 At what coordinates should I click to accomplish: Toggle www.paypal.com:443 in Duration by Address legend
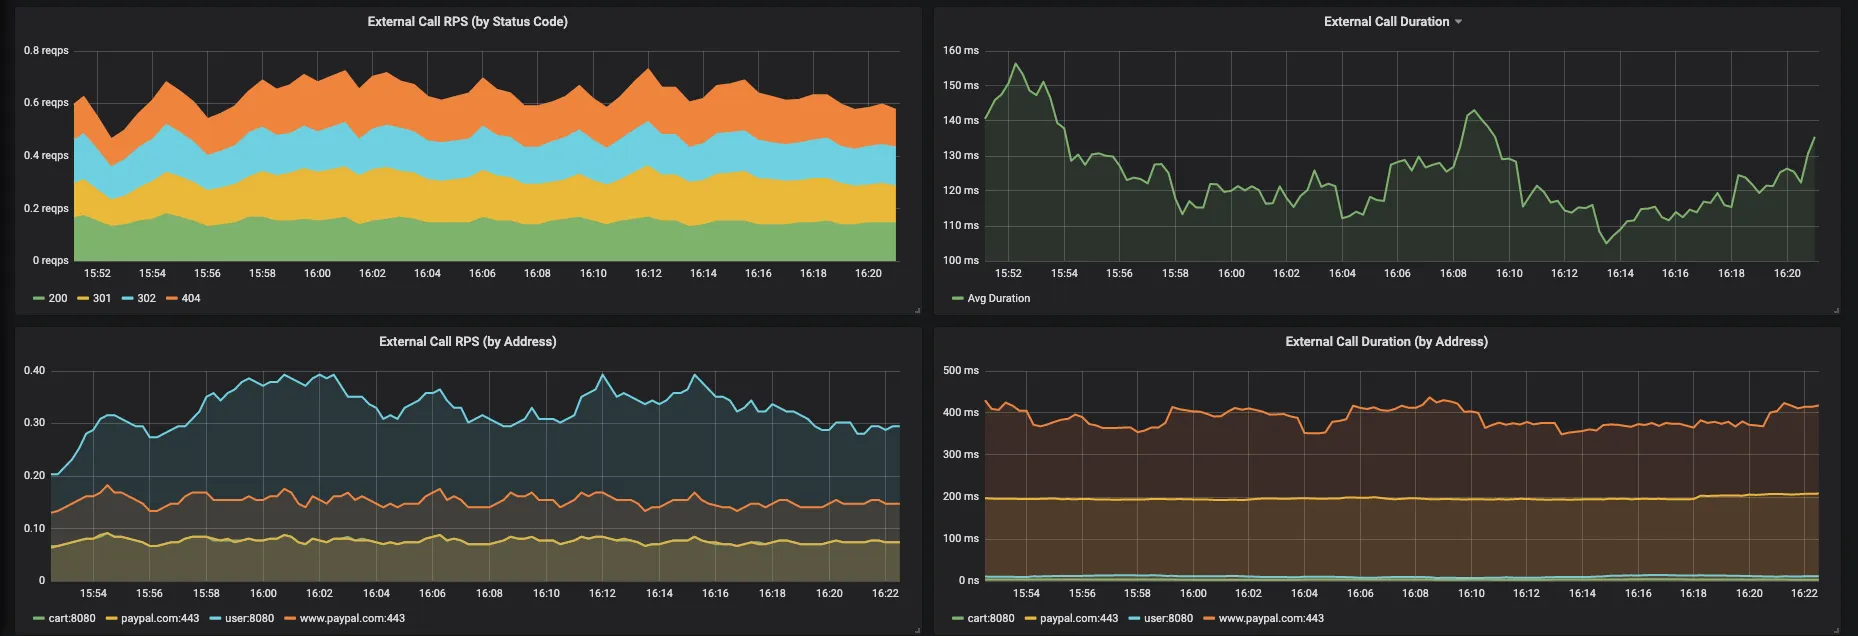[x=1271, y=618]
